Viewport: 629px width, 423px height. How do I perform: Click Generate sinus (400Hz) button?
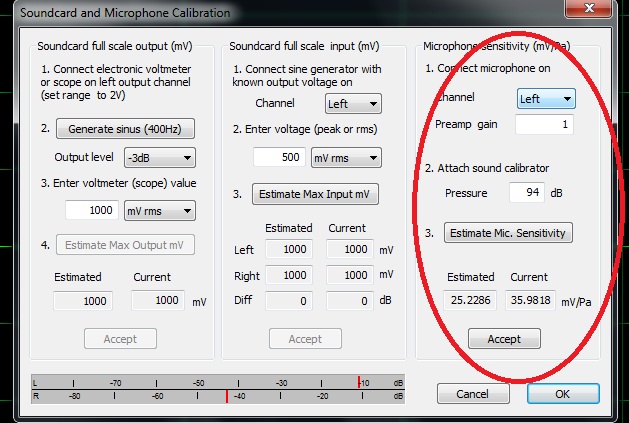pyautogui.click(x=125, y=129)
